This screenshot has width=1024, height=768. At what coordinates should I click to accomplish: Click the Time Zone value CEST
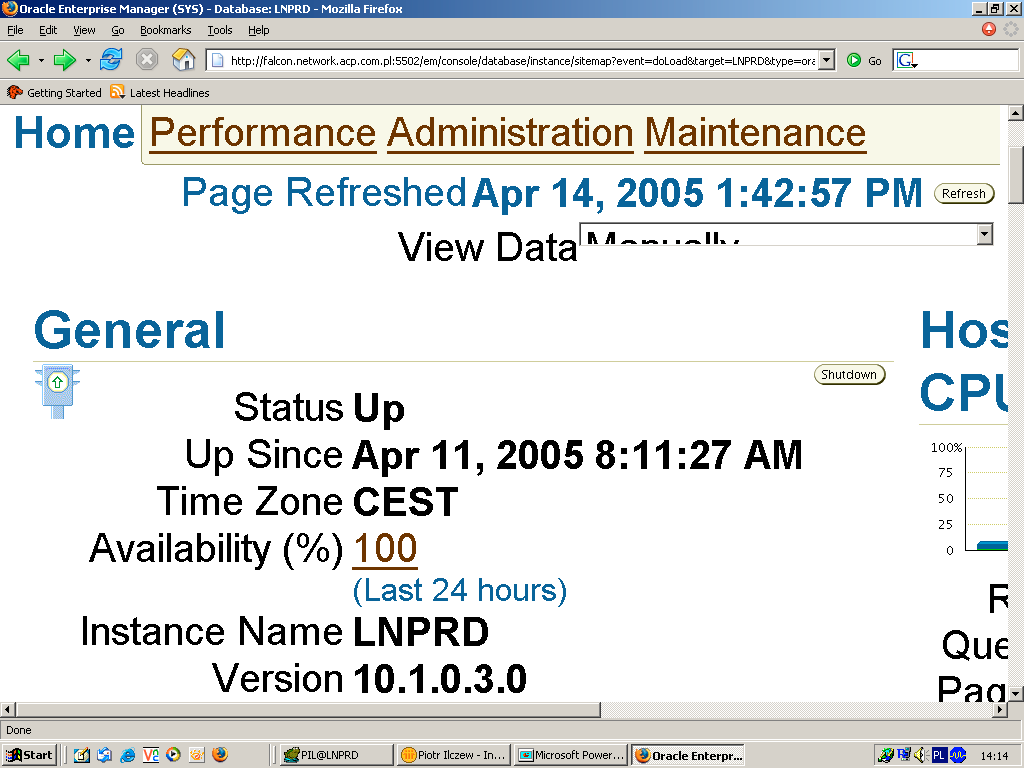click(406, 502)
